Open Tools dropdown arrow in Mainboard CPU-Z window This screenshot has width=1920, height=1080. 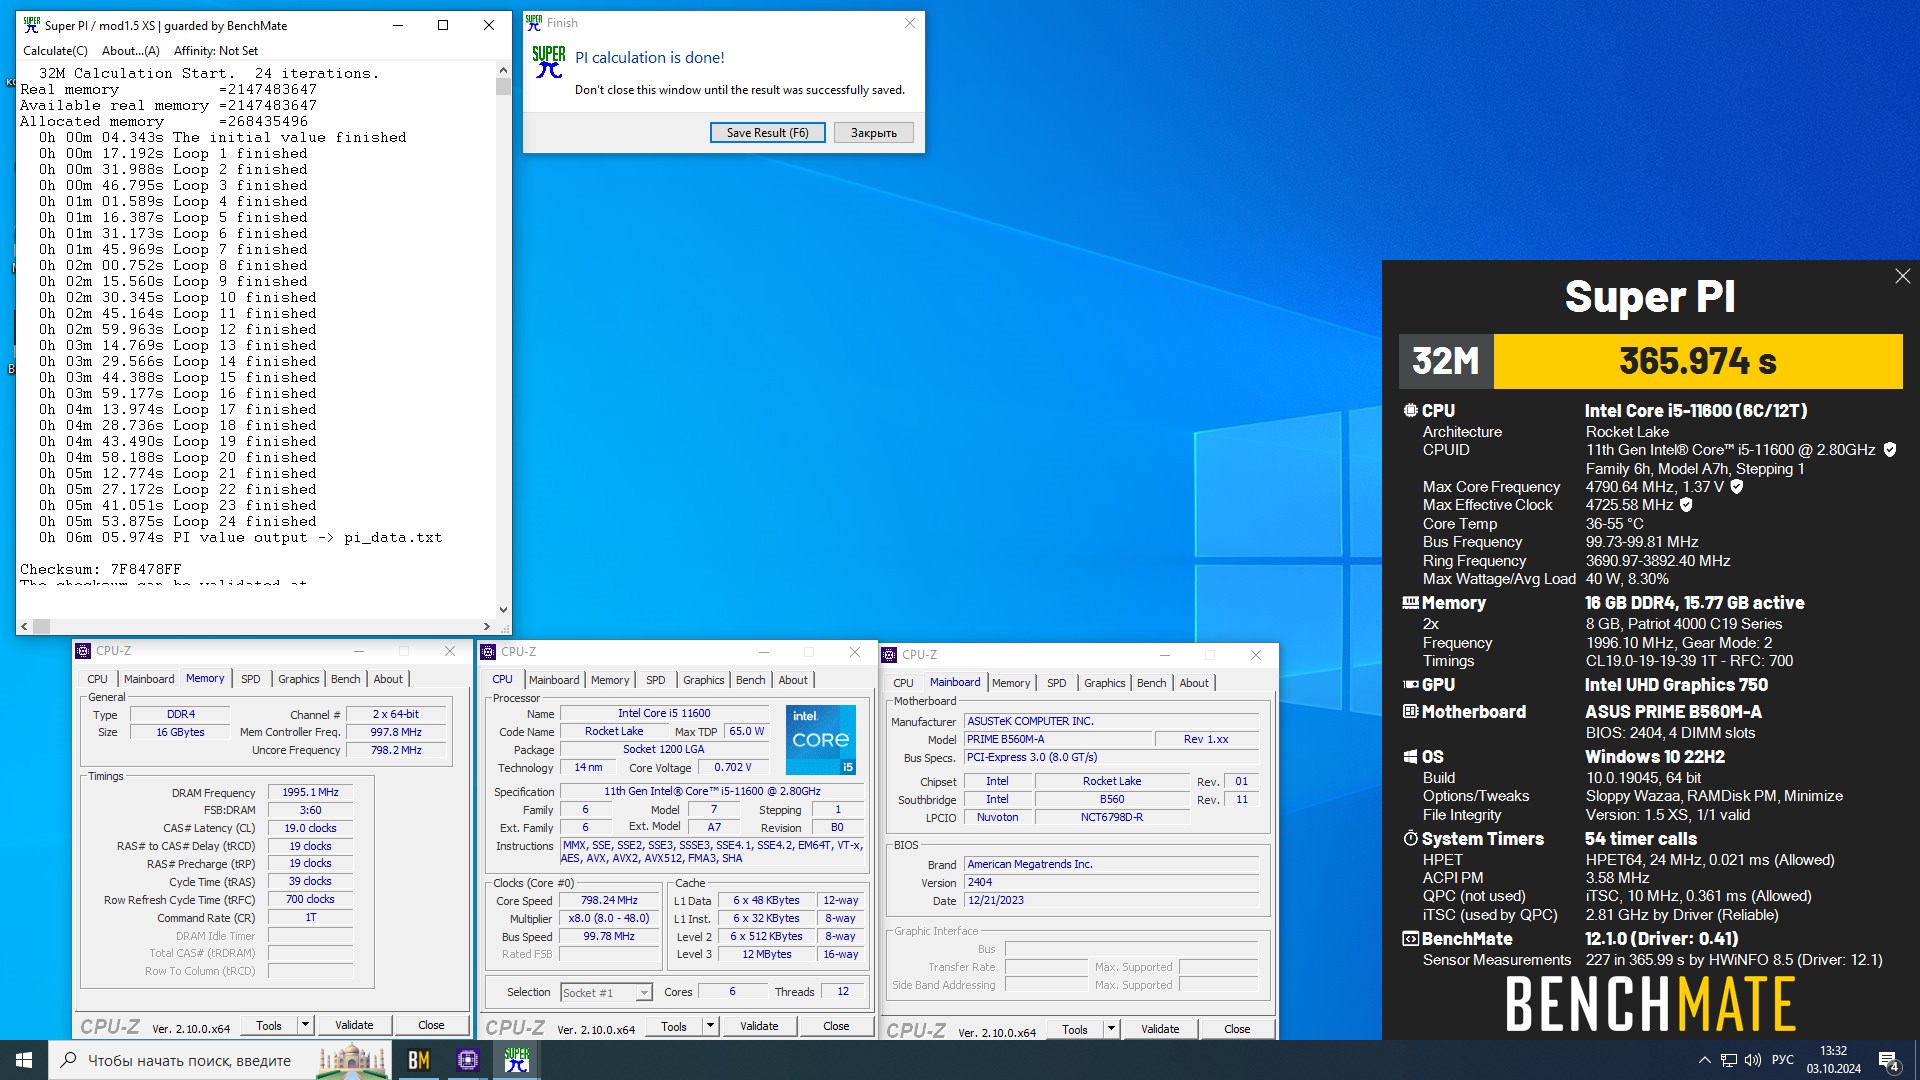click(1111, 1029)
